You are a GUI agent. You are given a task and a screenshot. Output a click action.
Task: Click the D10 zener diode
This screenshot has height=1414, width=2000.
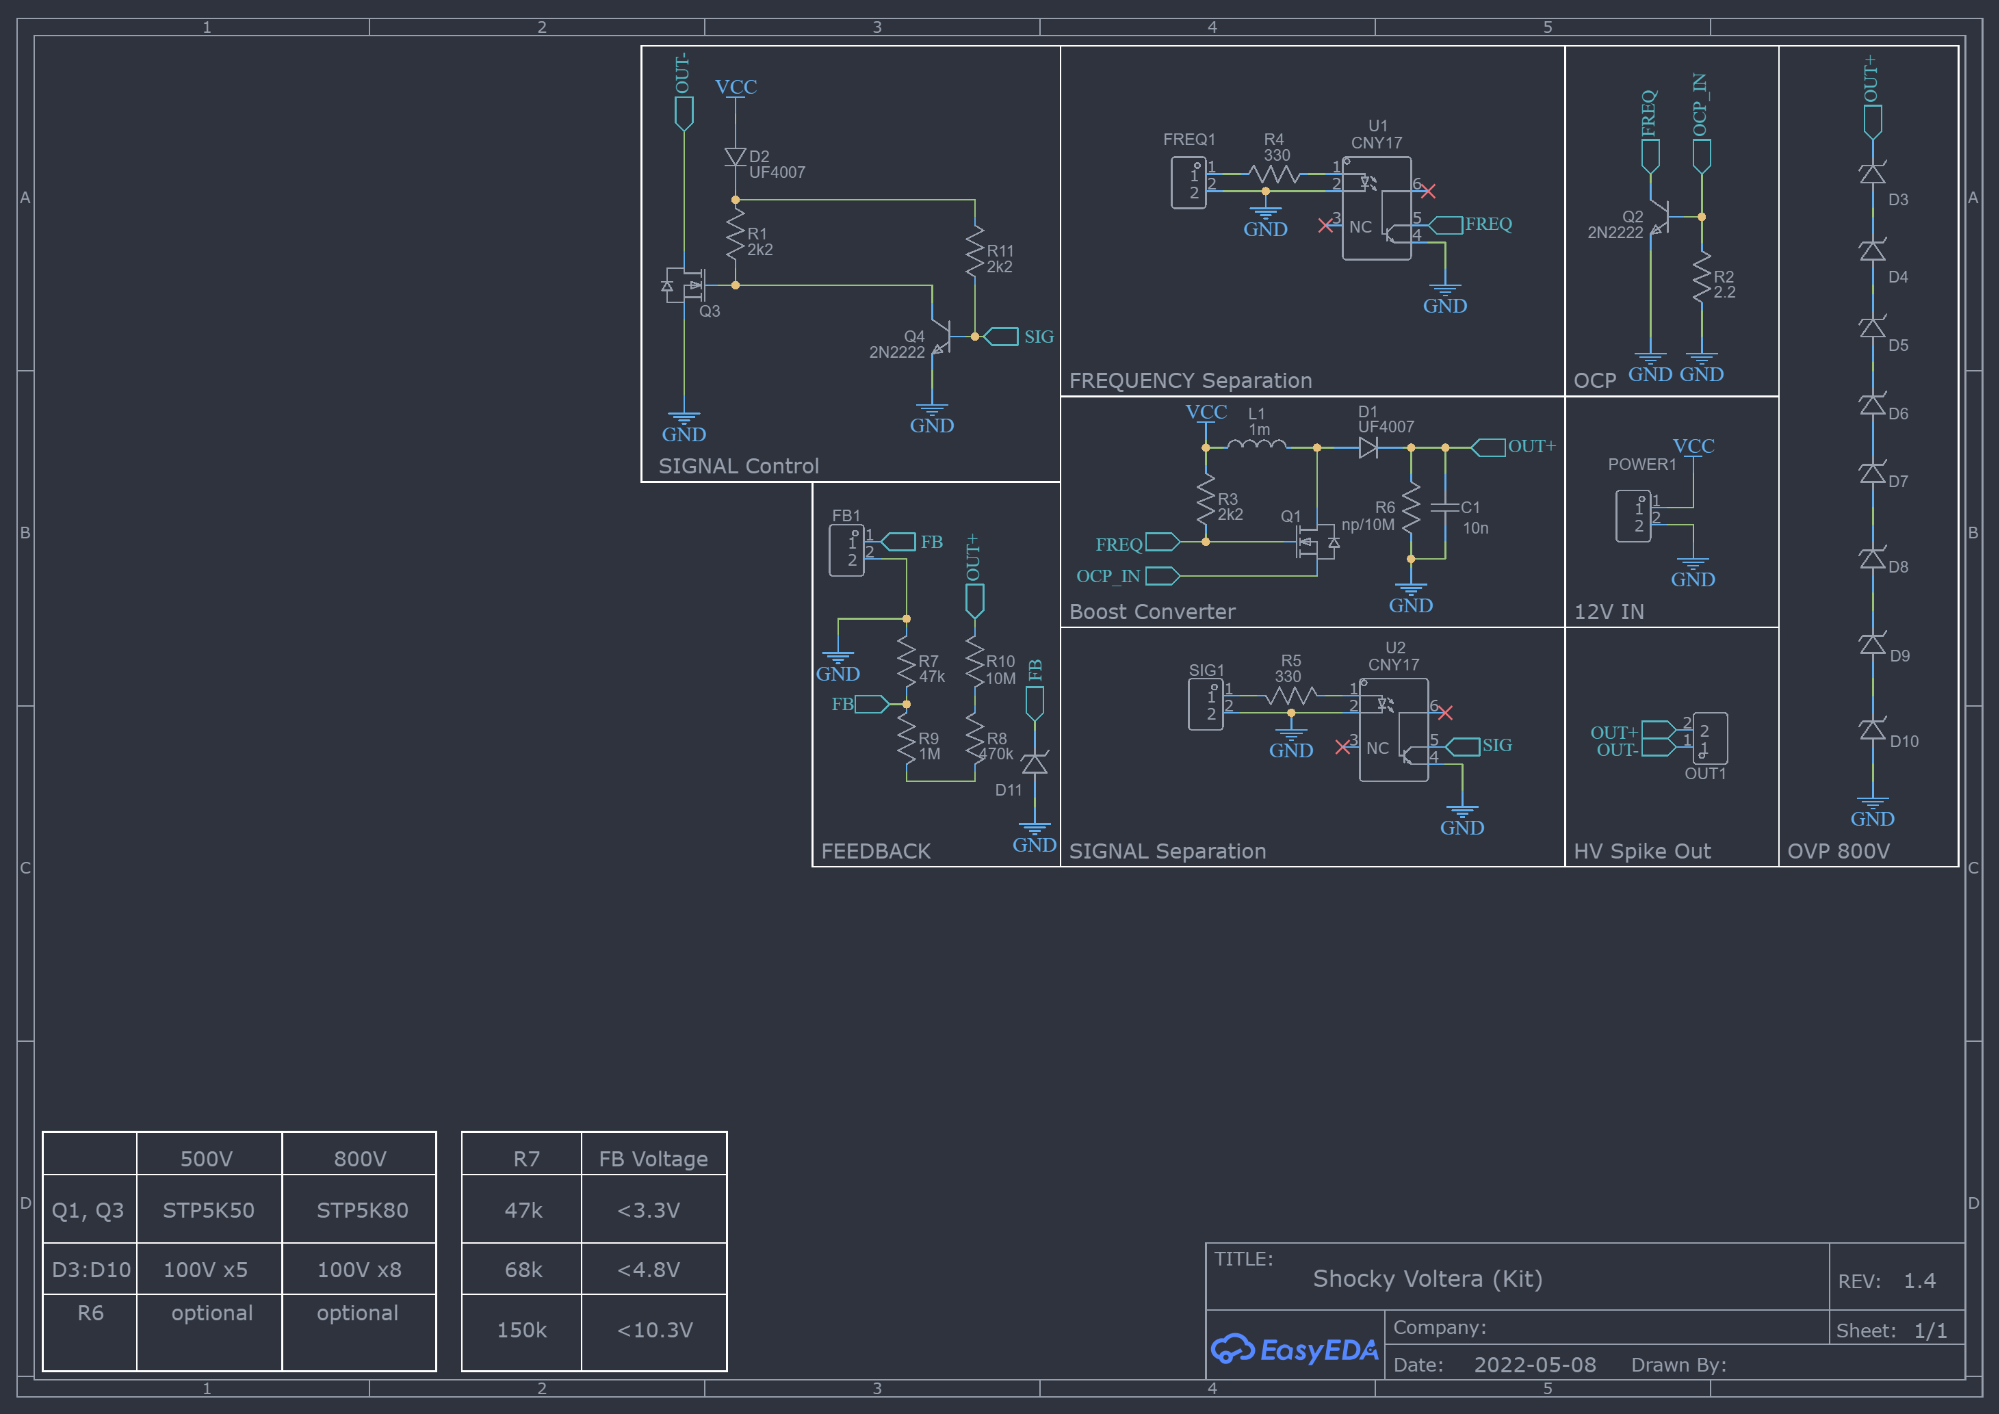[1872, 730]
